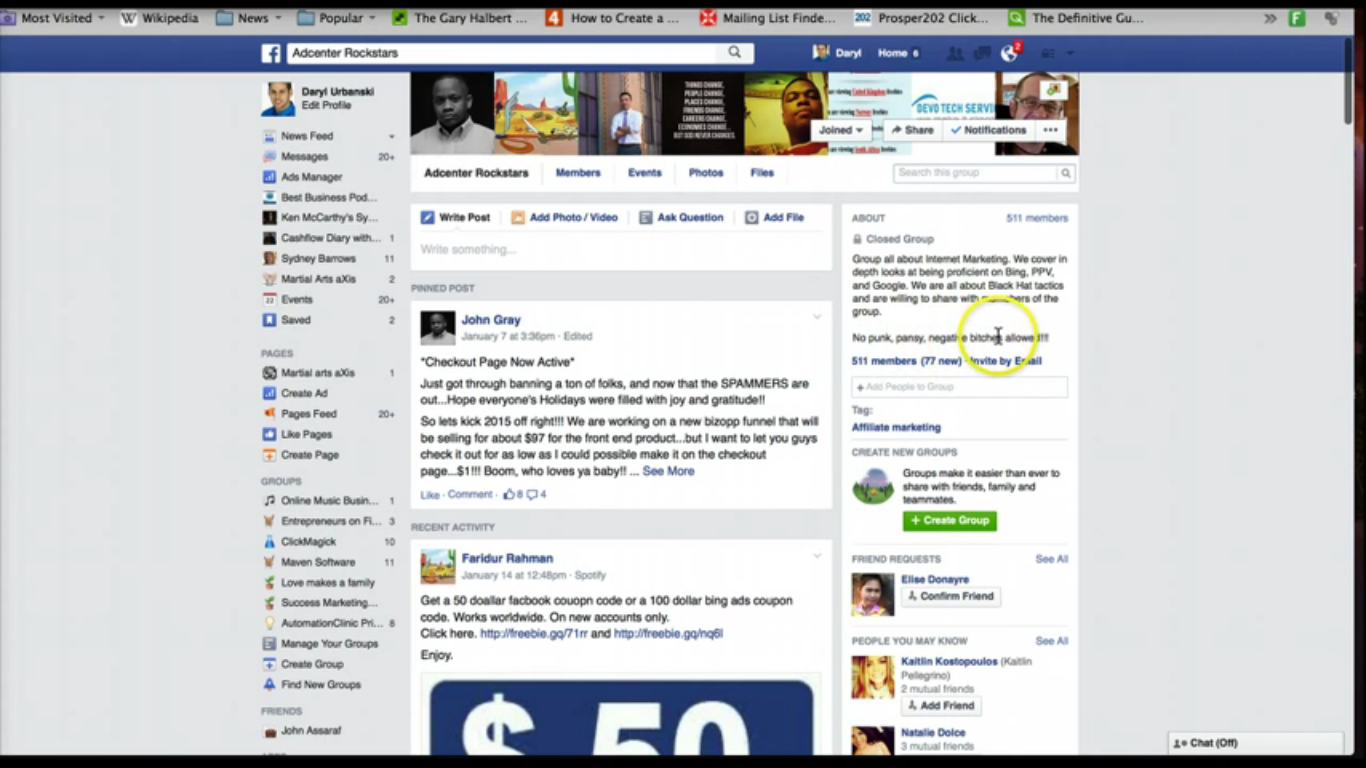The height and width of the screenshot is (768, 1366).
Task: Open Create Ad under Pages
Action: click(304, 393)
